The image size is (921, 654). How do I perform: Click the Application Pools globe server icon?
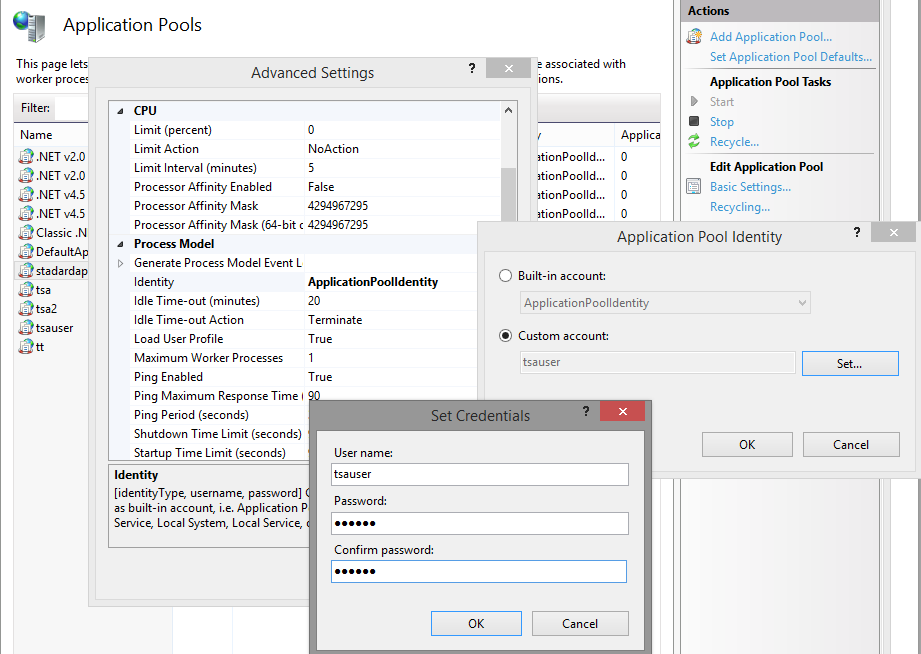(29, 26)
